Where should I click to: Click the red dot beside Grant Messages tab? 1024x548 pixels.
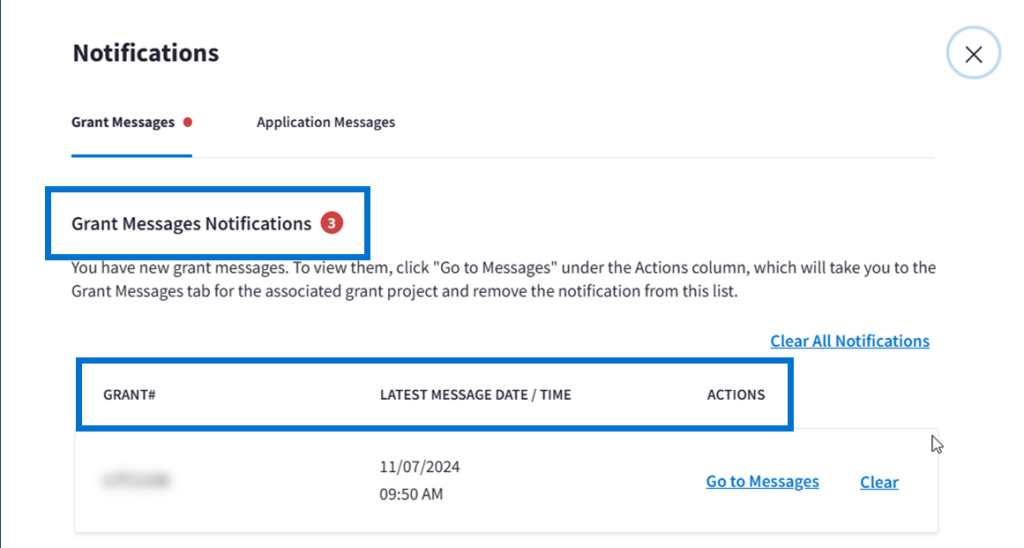pos(188,122)
